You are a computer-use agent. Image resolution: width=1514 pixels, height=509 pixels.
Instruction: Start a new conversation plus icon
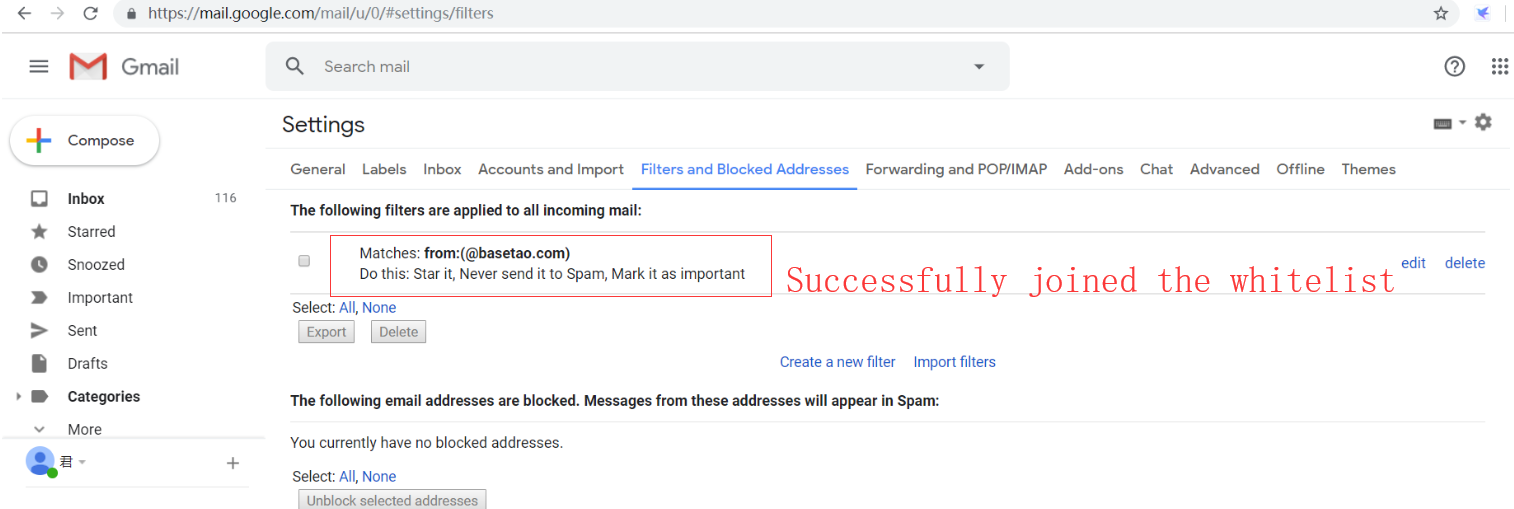pos(233,463)
